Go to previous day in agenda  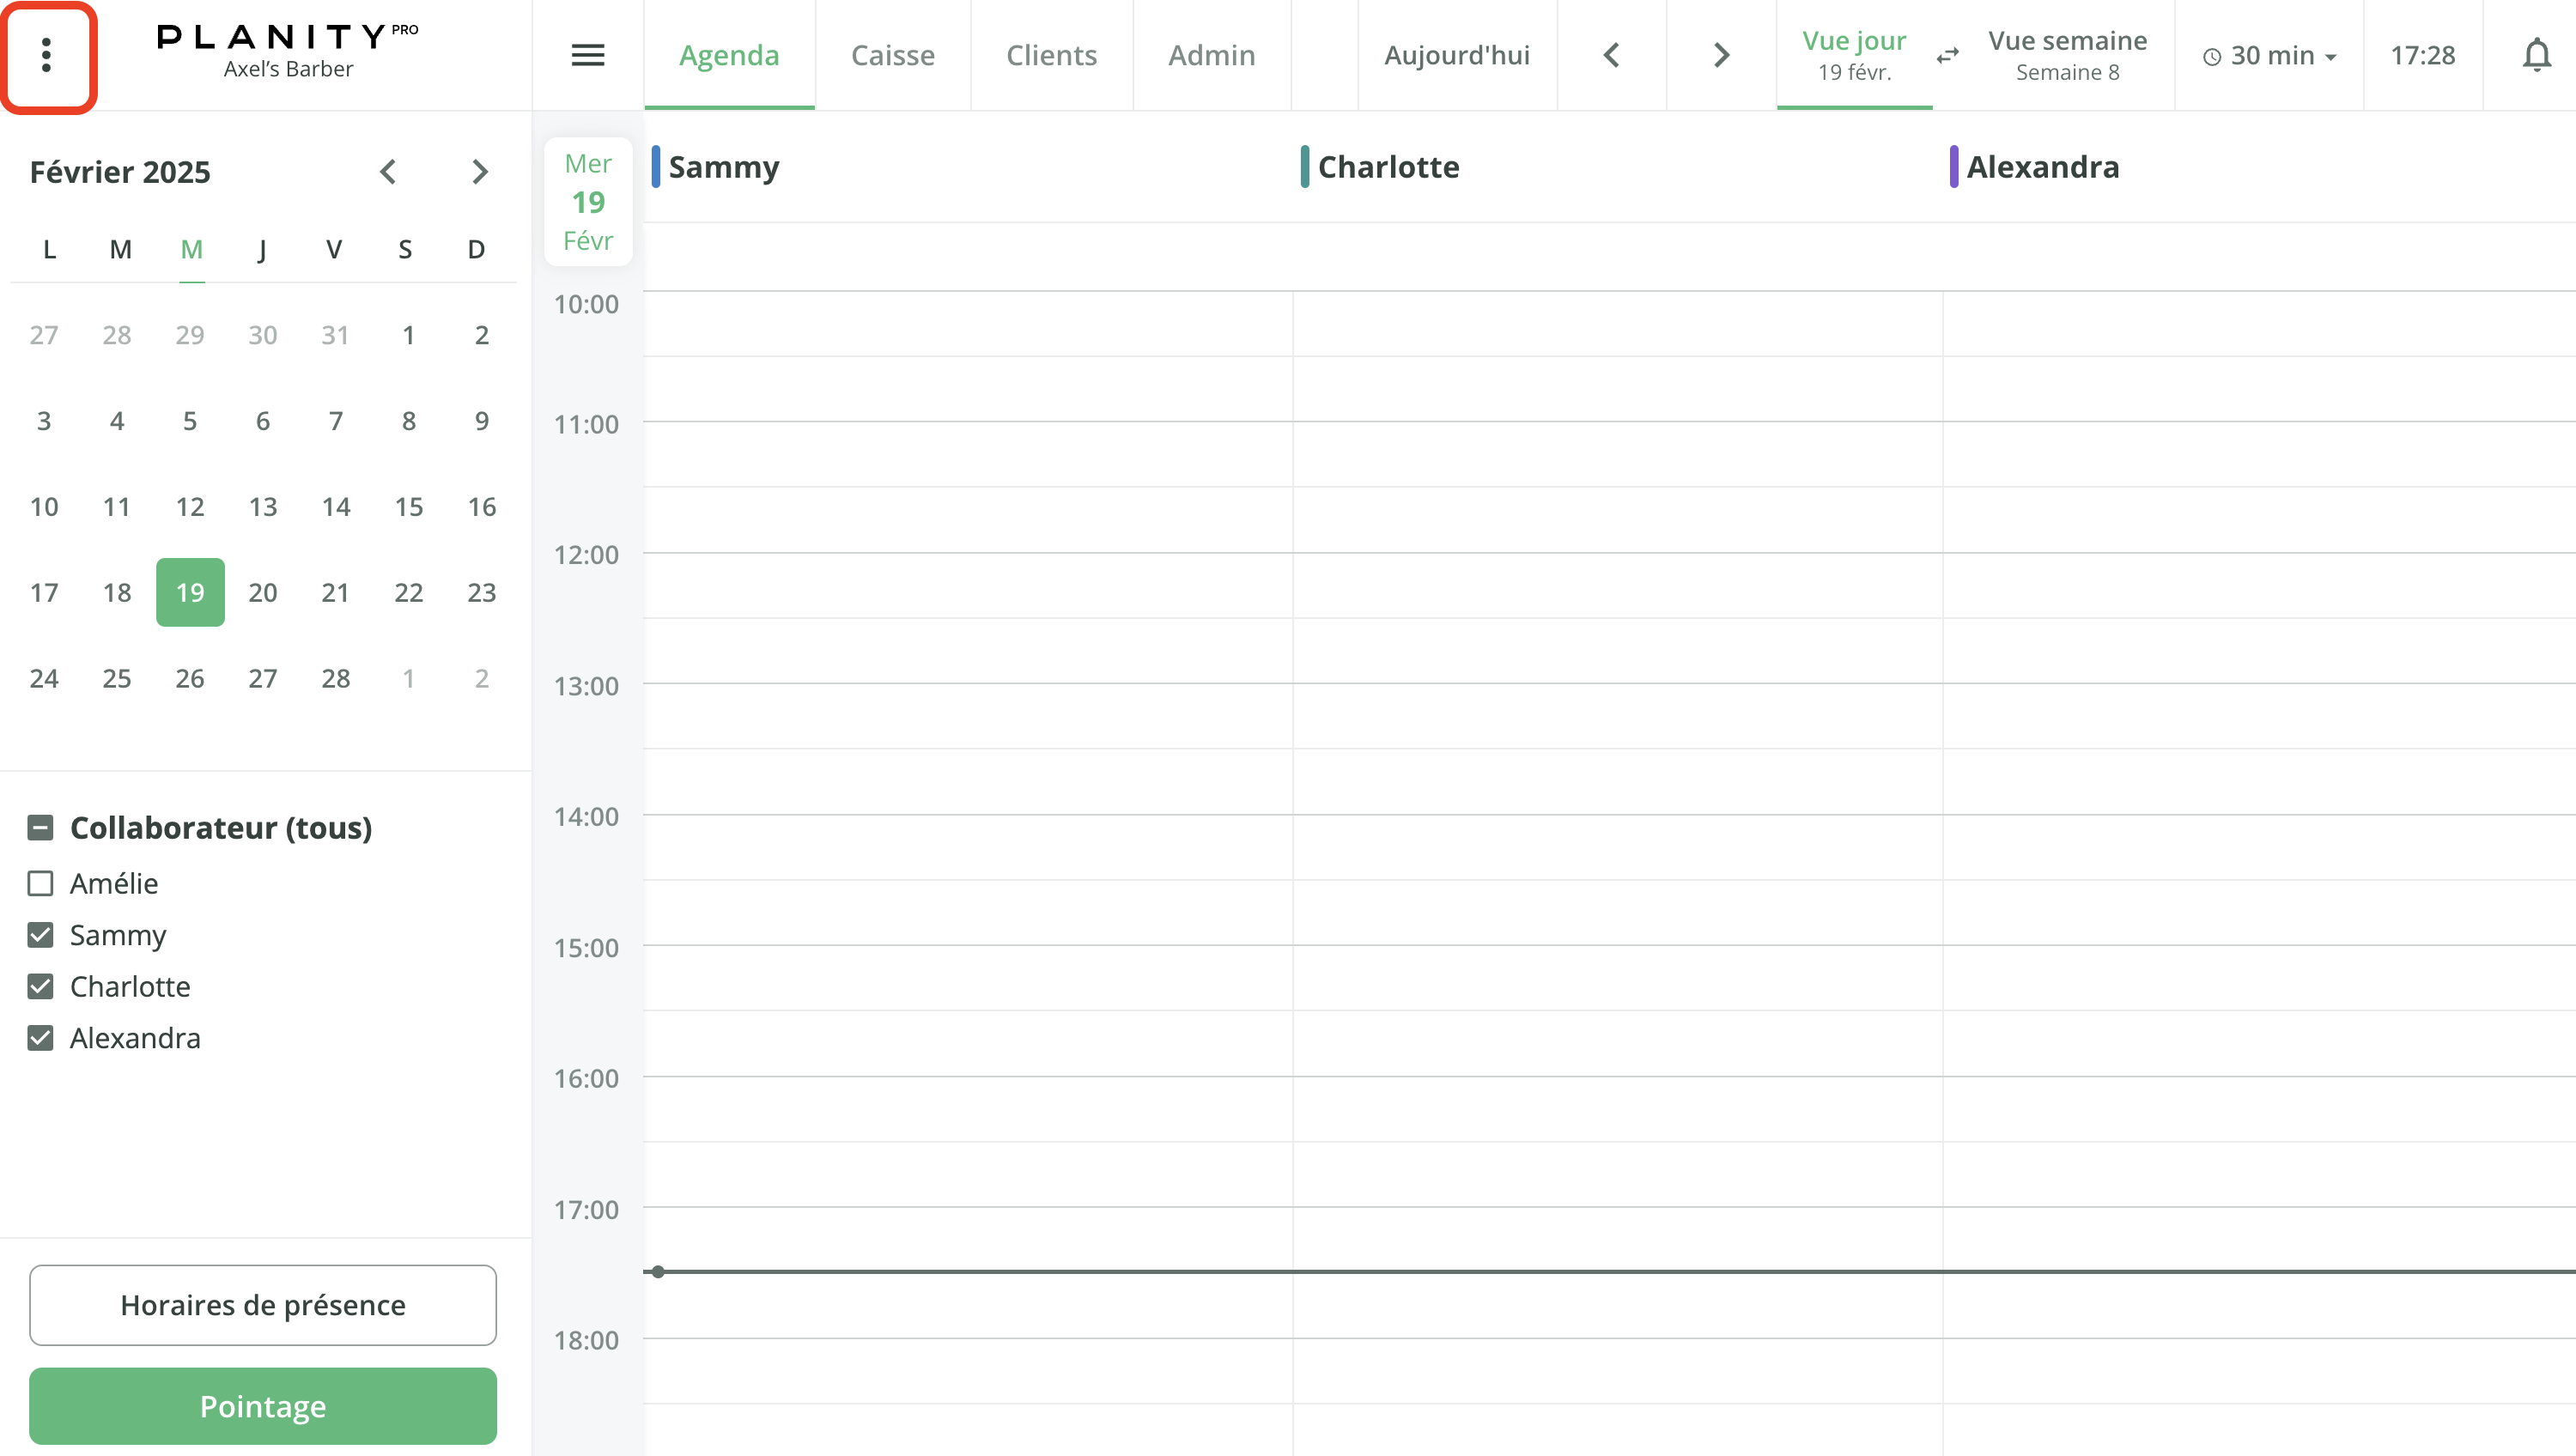[1611, 56]
